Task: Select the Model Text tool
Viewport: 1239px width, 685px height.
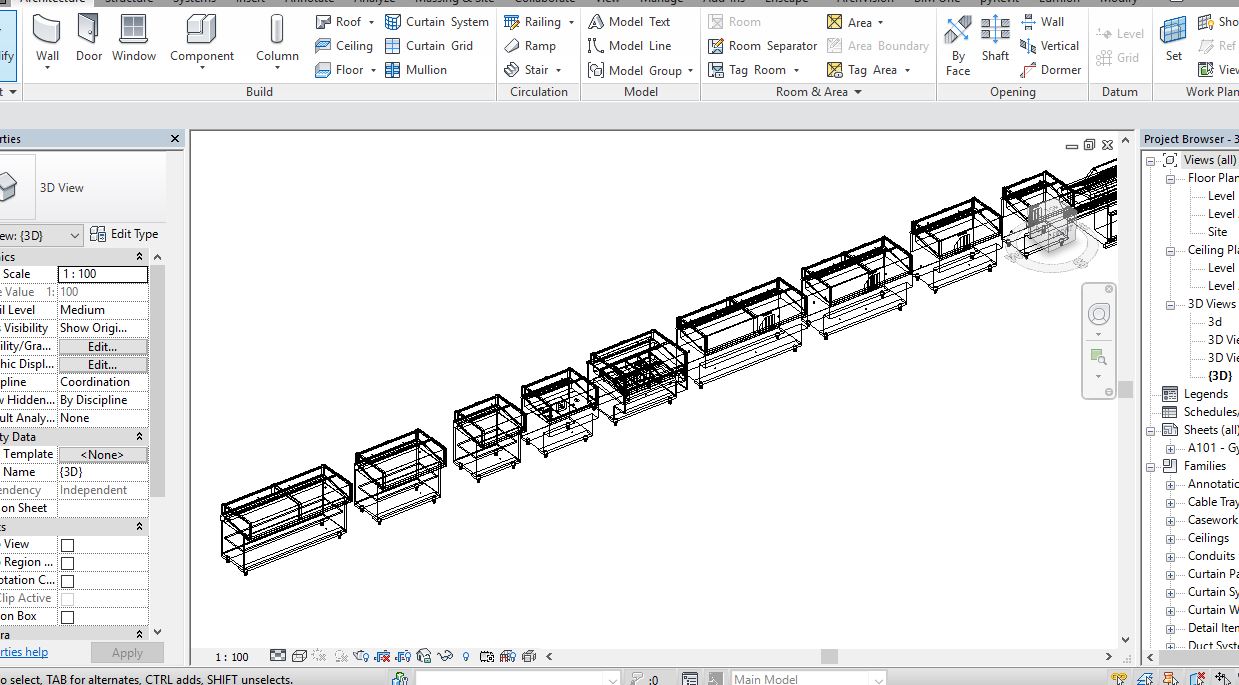Action: click(629, 22)
